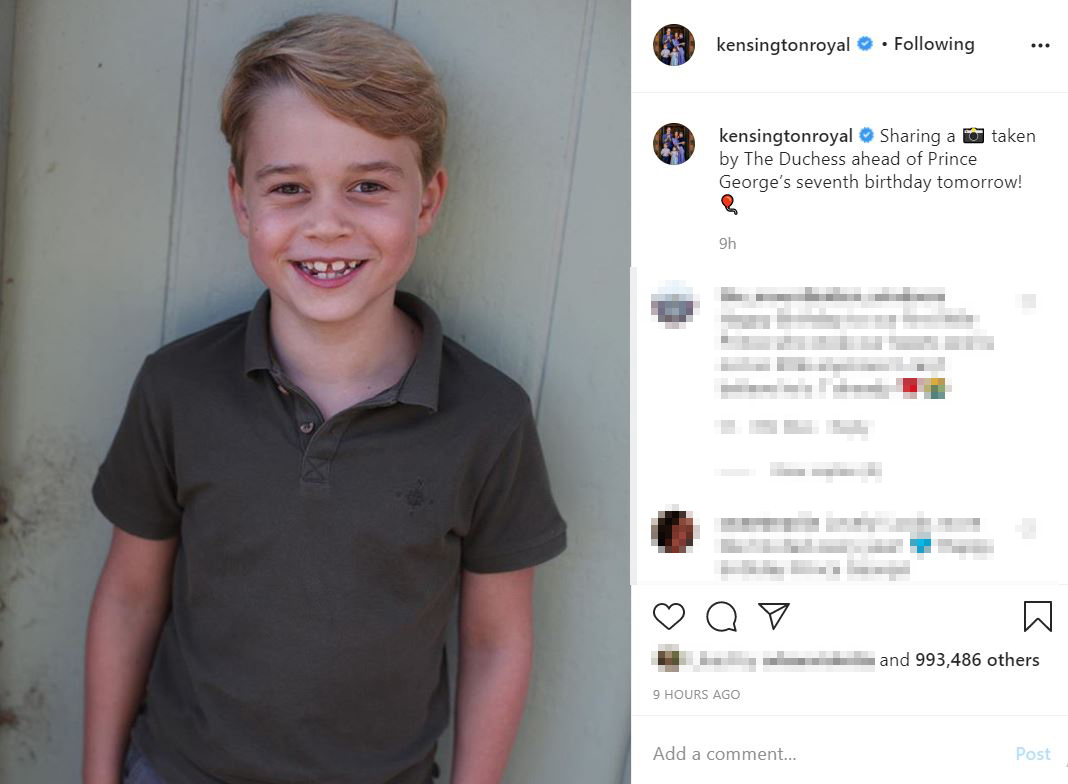Open the second commenter's profile picture
Image resolution: width=1068 pixels, height=784 pixels.
point(674,531)
